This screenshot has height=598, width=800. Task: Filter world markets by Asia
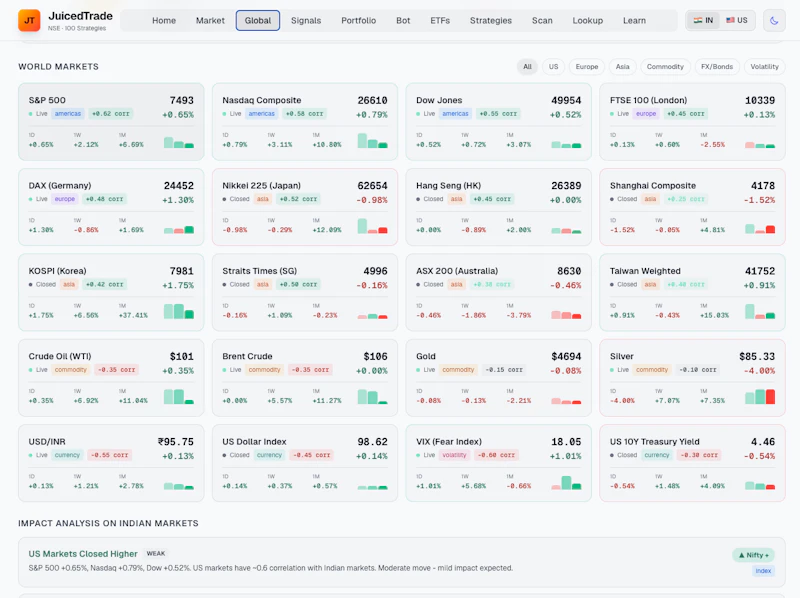point(622,67)
